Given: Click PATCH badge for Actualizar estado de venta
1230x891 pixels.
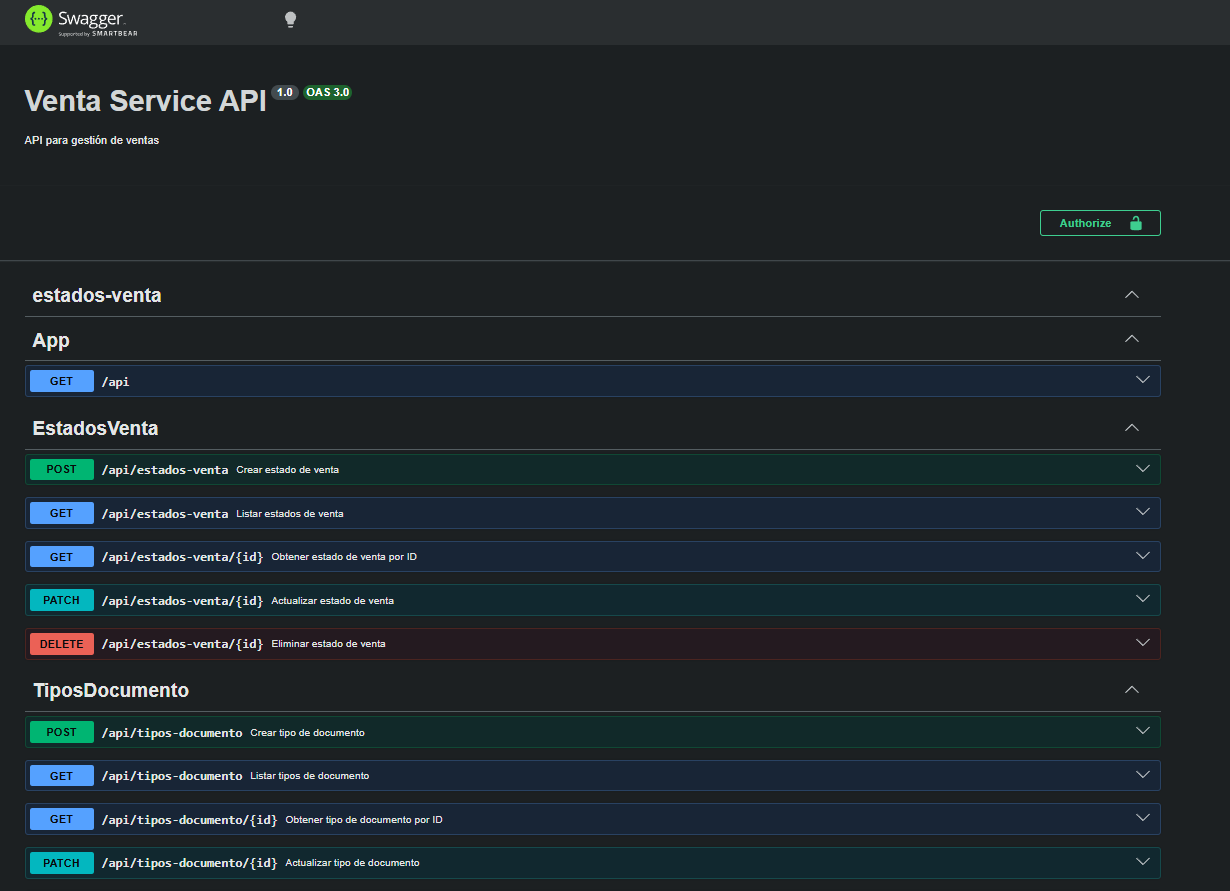Looking at the screenshot, I should [x=62, y=600].
